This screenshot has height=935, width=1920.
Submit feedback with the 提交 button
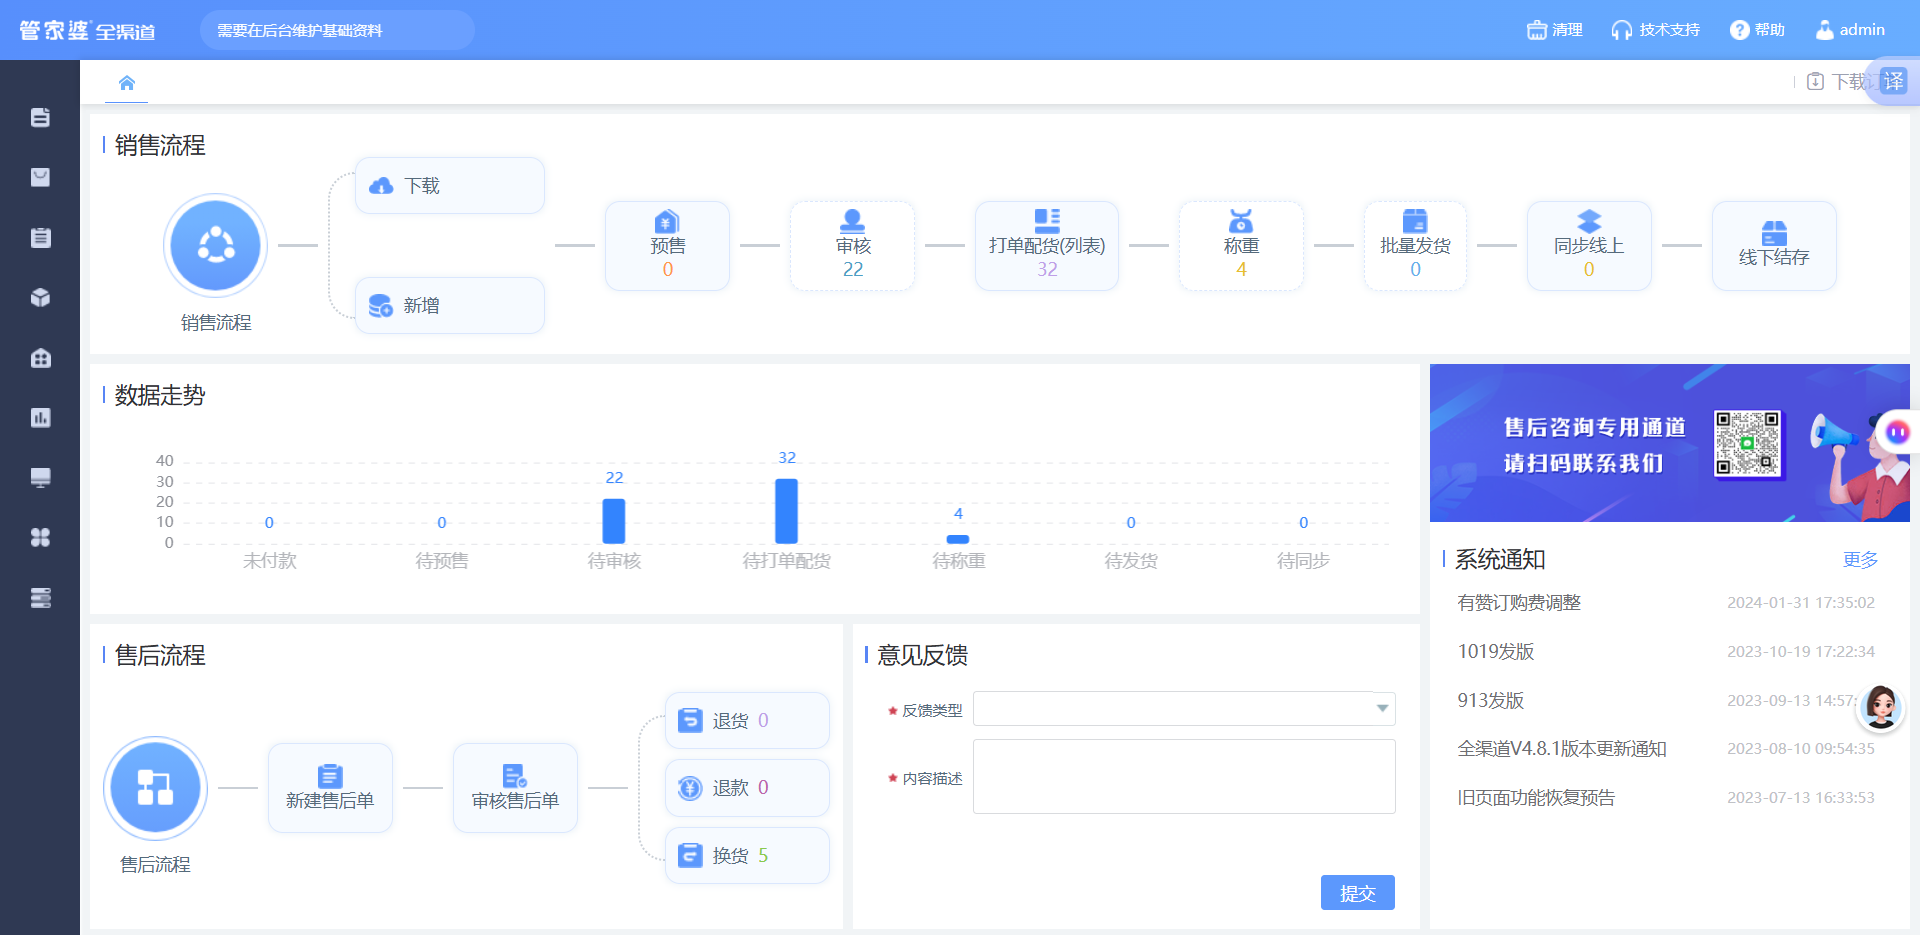1357,892
